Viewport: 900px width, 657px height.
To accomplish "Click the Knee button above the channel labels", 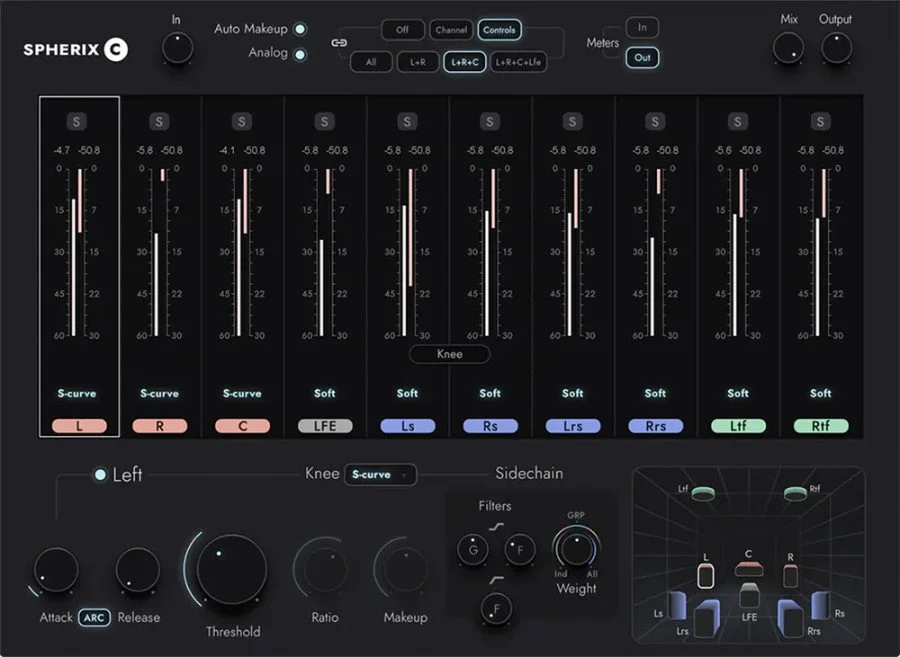I will 449,354.
